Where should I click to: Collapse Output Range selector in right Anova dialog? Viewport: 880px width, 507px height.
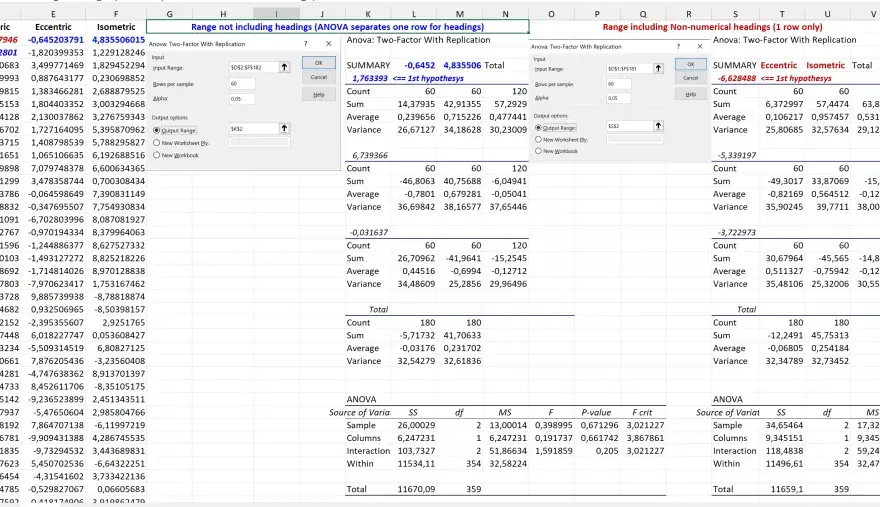[658, 126]
